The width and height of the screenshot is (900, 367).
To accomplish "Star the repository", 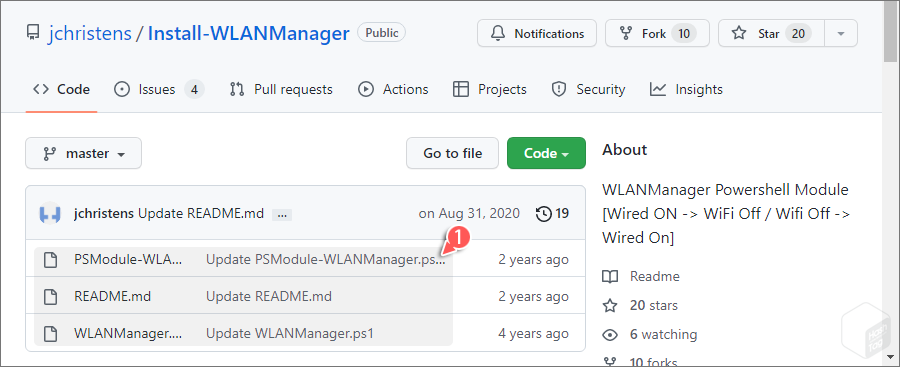I will (x=771, y=33).
